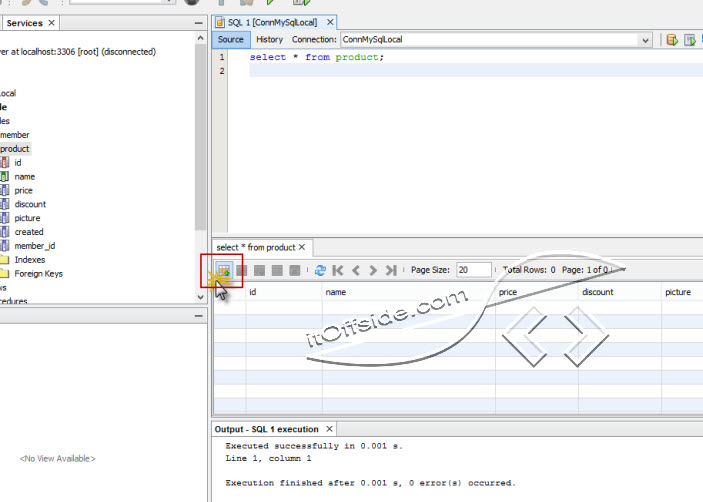Switch to the Source view

231,40
